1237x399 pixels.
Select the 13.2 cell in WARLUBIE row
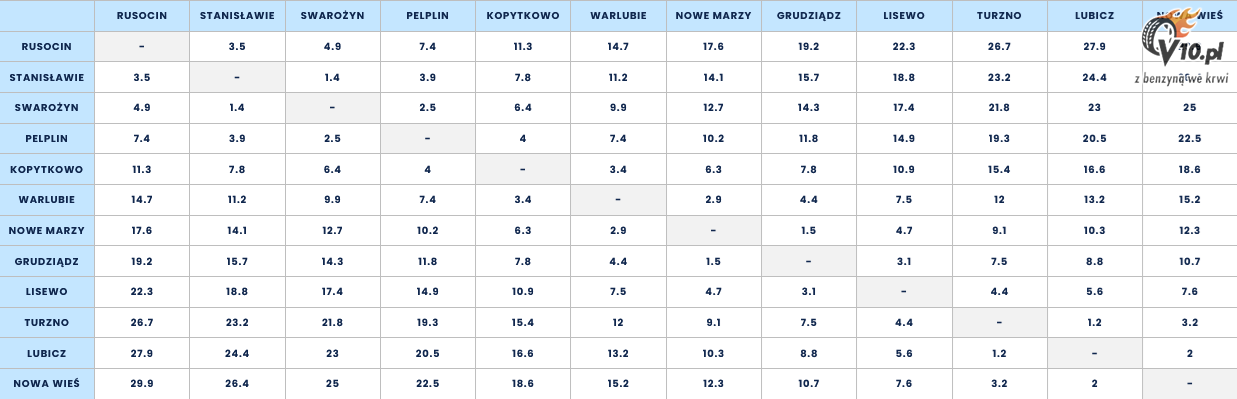pos(1094,200)
